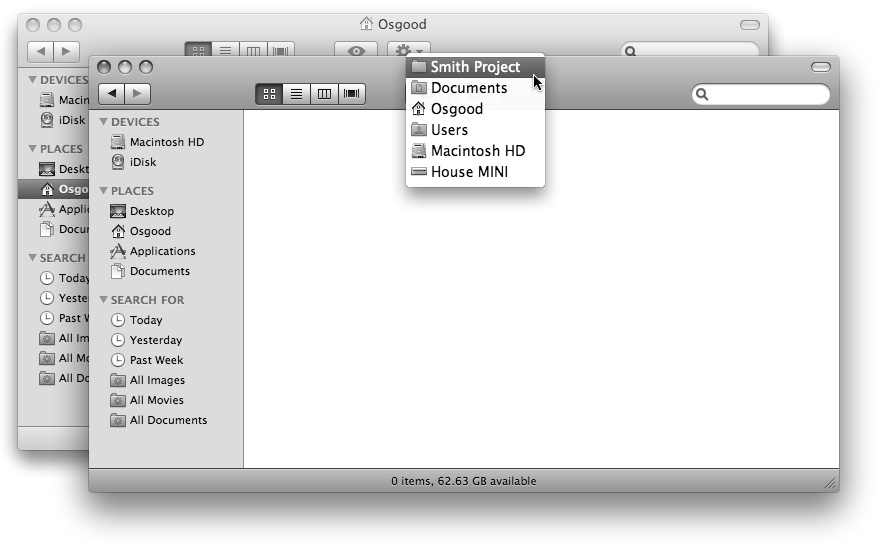Viewport: 876px width, 547px height.
Task: Open Applications in front window sidebar
Action: (x=162, y=251)
